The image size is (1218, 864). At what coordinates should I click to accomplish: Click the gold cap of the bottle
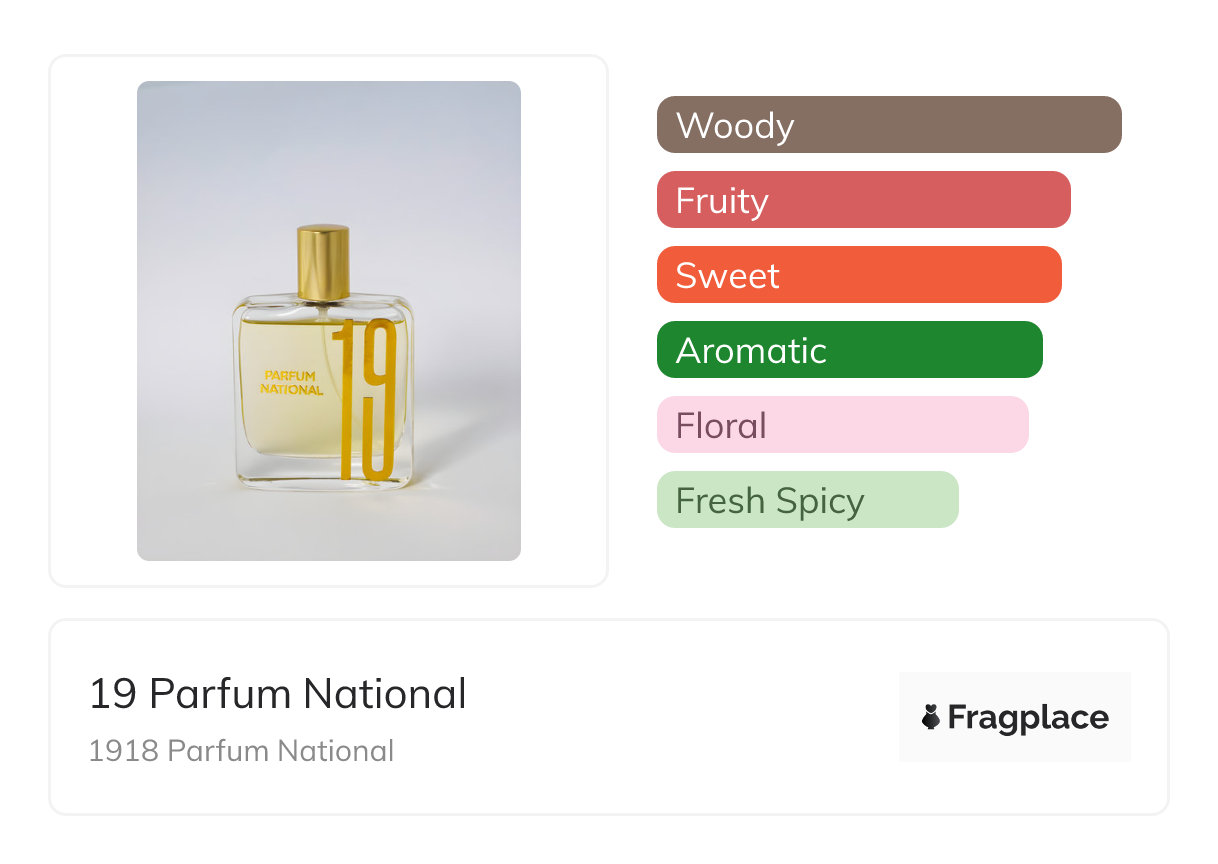[323, 262]
